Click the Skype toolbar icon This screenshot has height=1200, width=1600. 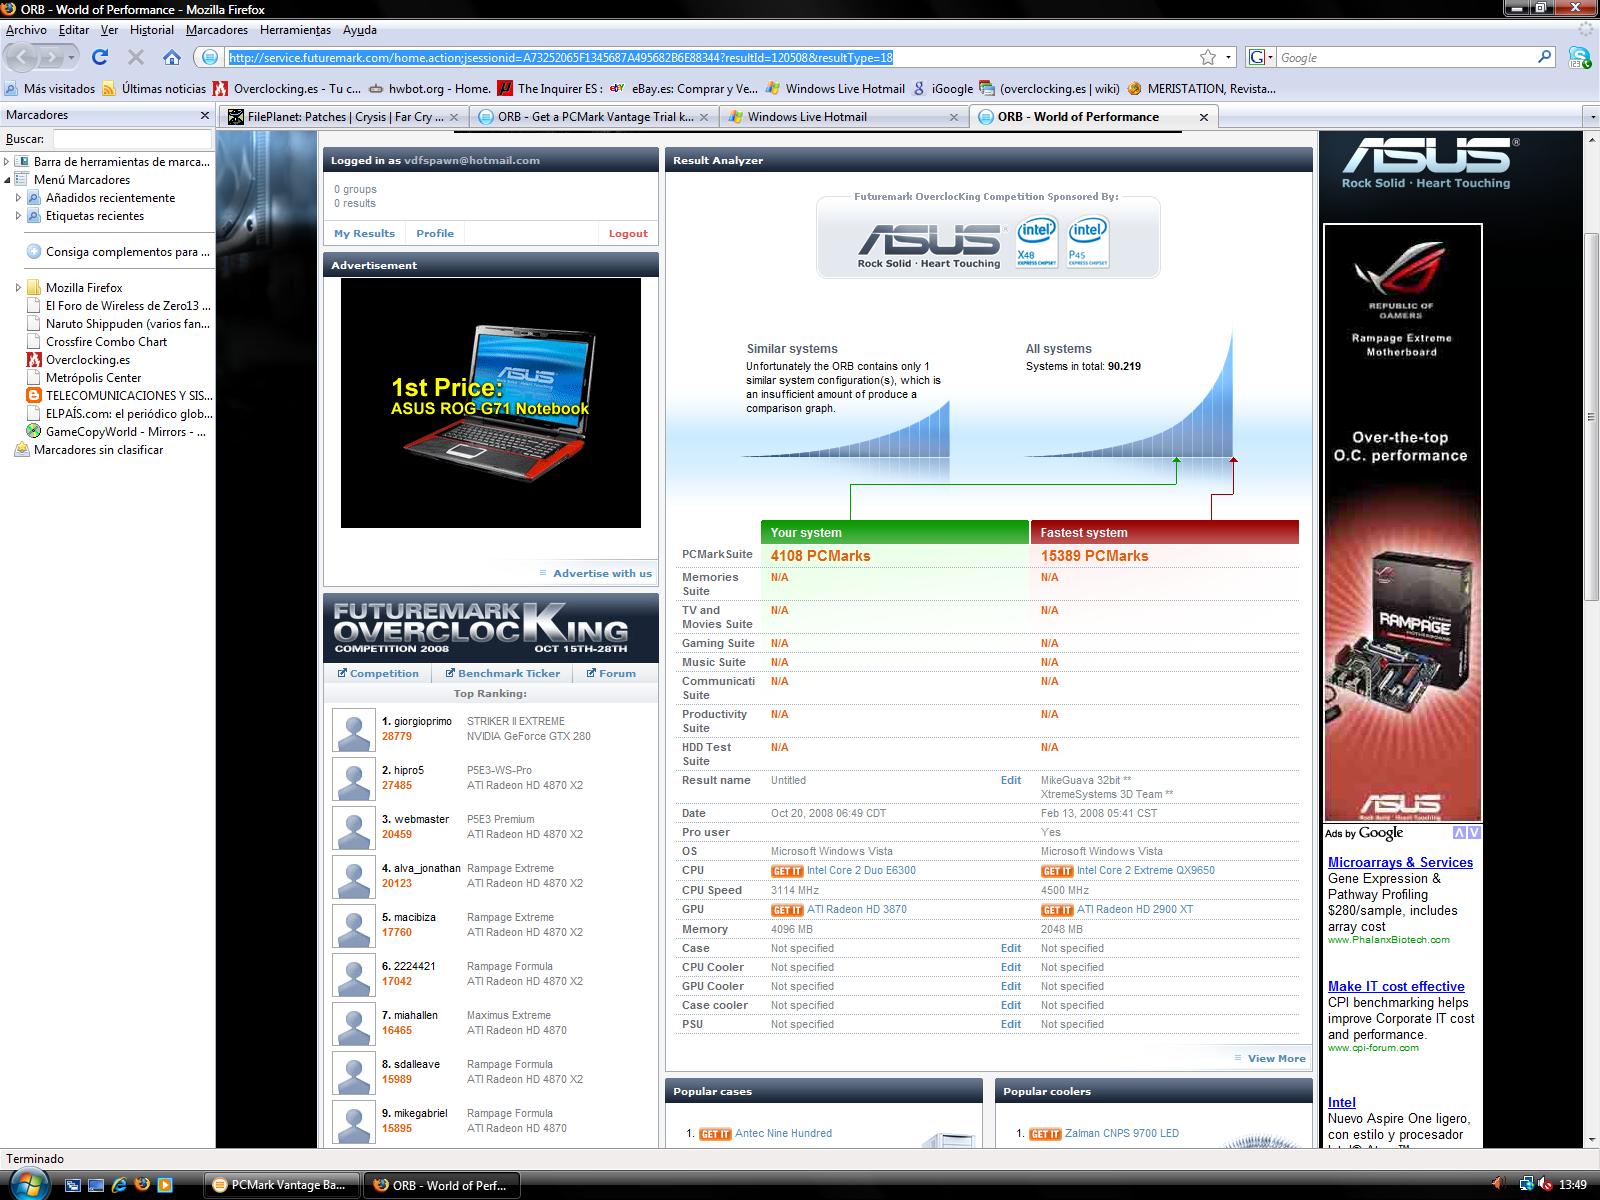pos(1580,57)
